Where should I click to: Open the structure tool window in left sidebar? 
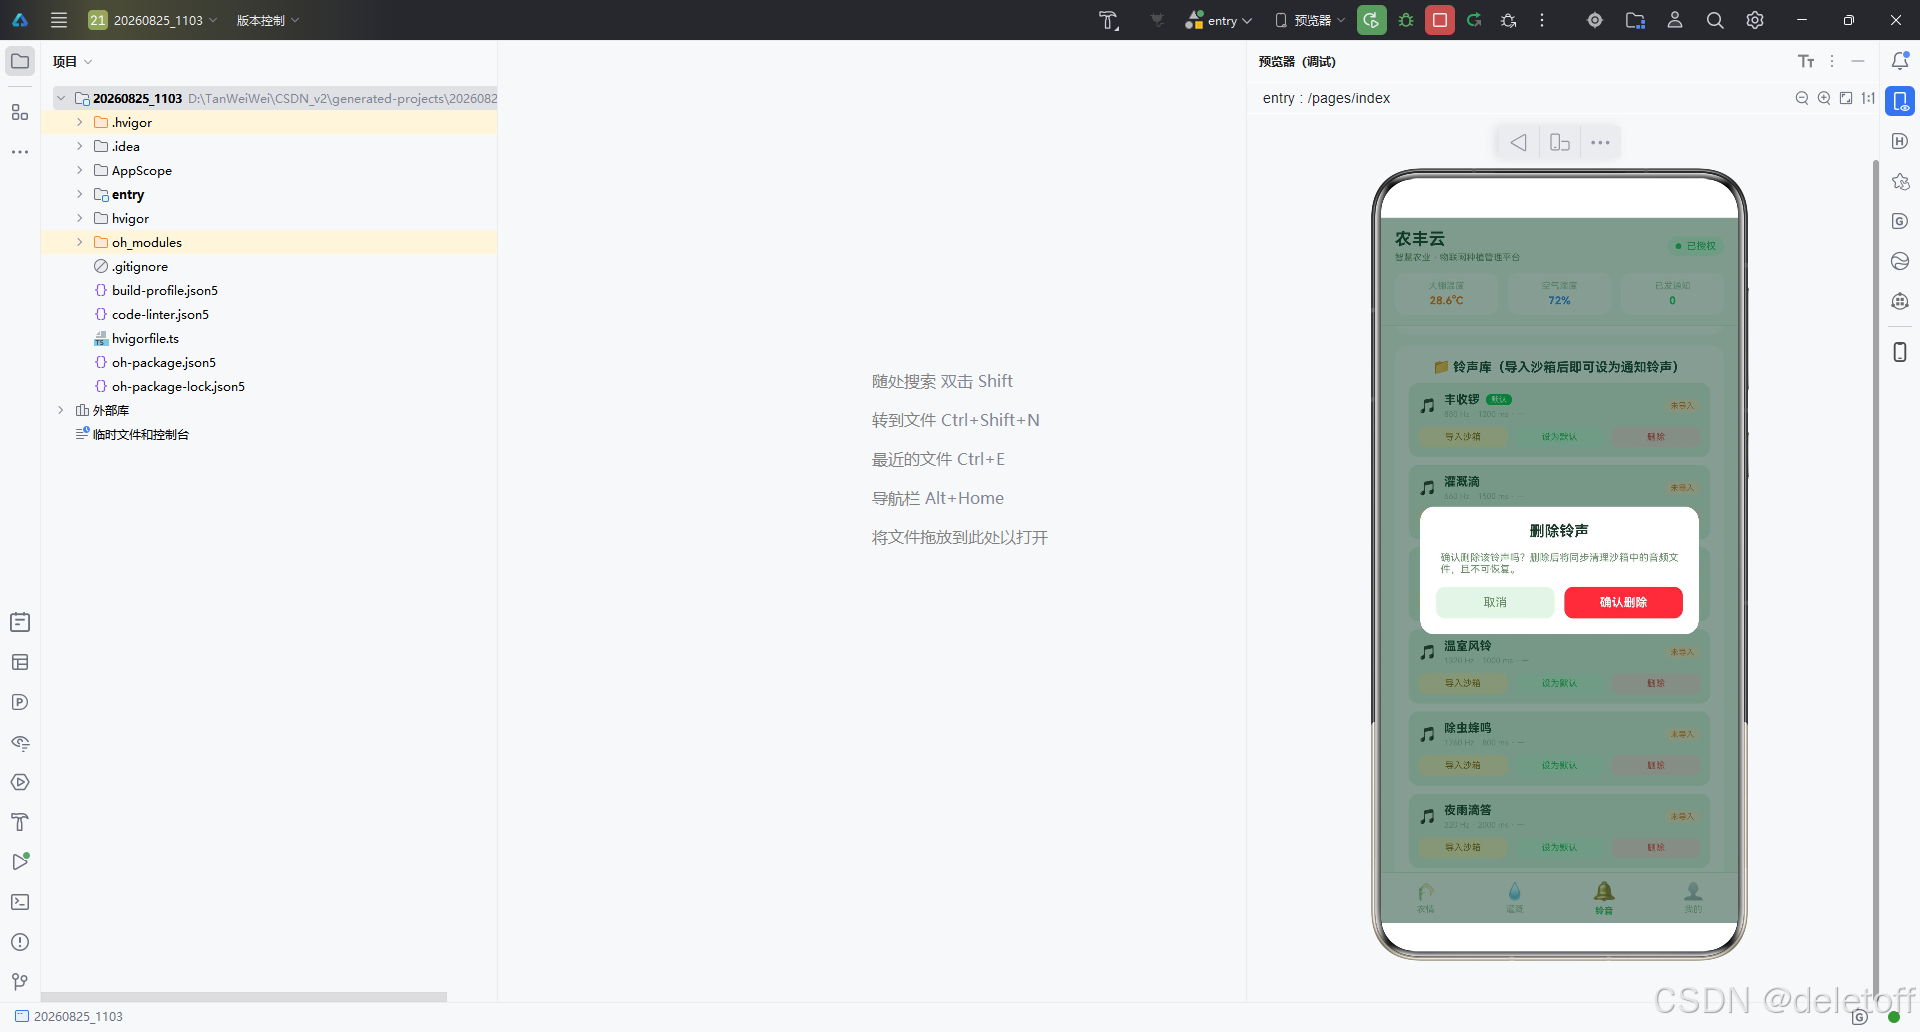[20, 112]
